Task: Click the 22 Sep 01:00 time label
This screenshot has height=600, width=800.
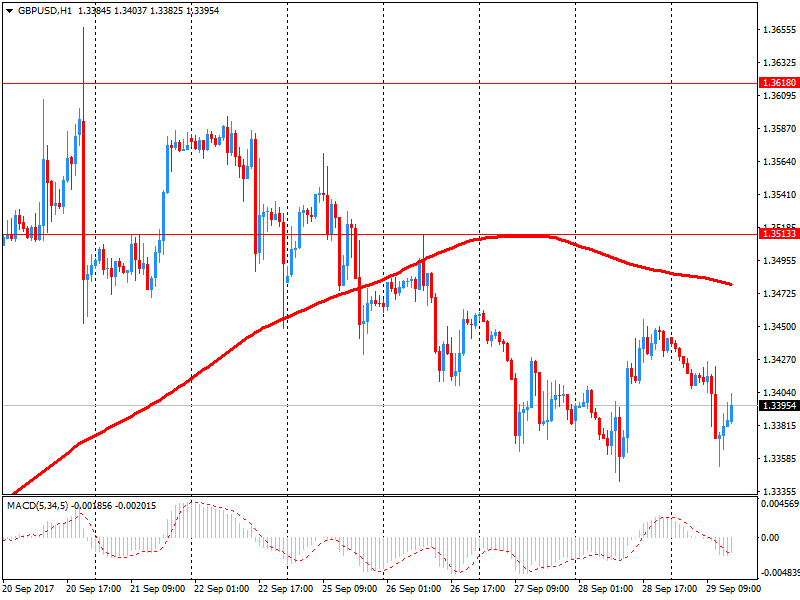Action: click(x=221, y=589)
